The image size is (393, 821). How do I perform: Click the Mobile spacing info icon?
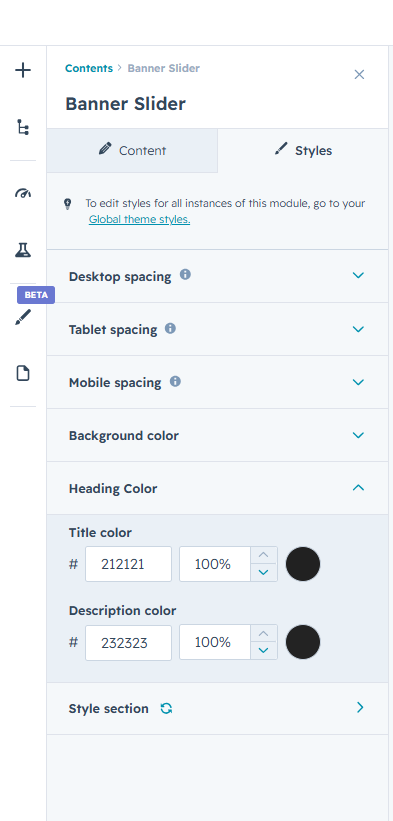[x=175, y=382]
